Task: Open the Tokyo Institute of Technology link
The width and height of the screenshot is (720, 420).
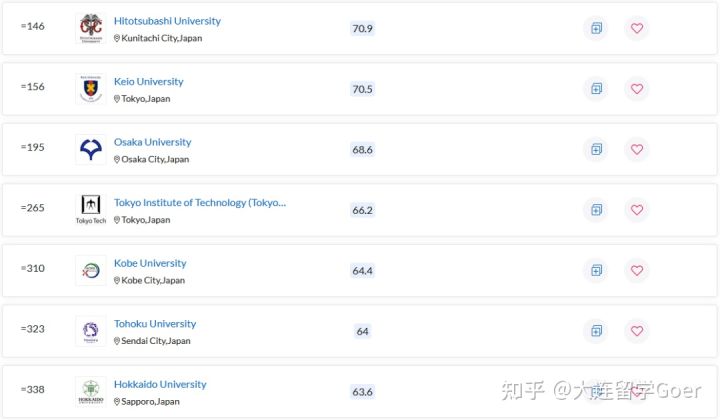Action: 200,203
